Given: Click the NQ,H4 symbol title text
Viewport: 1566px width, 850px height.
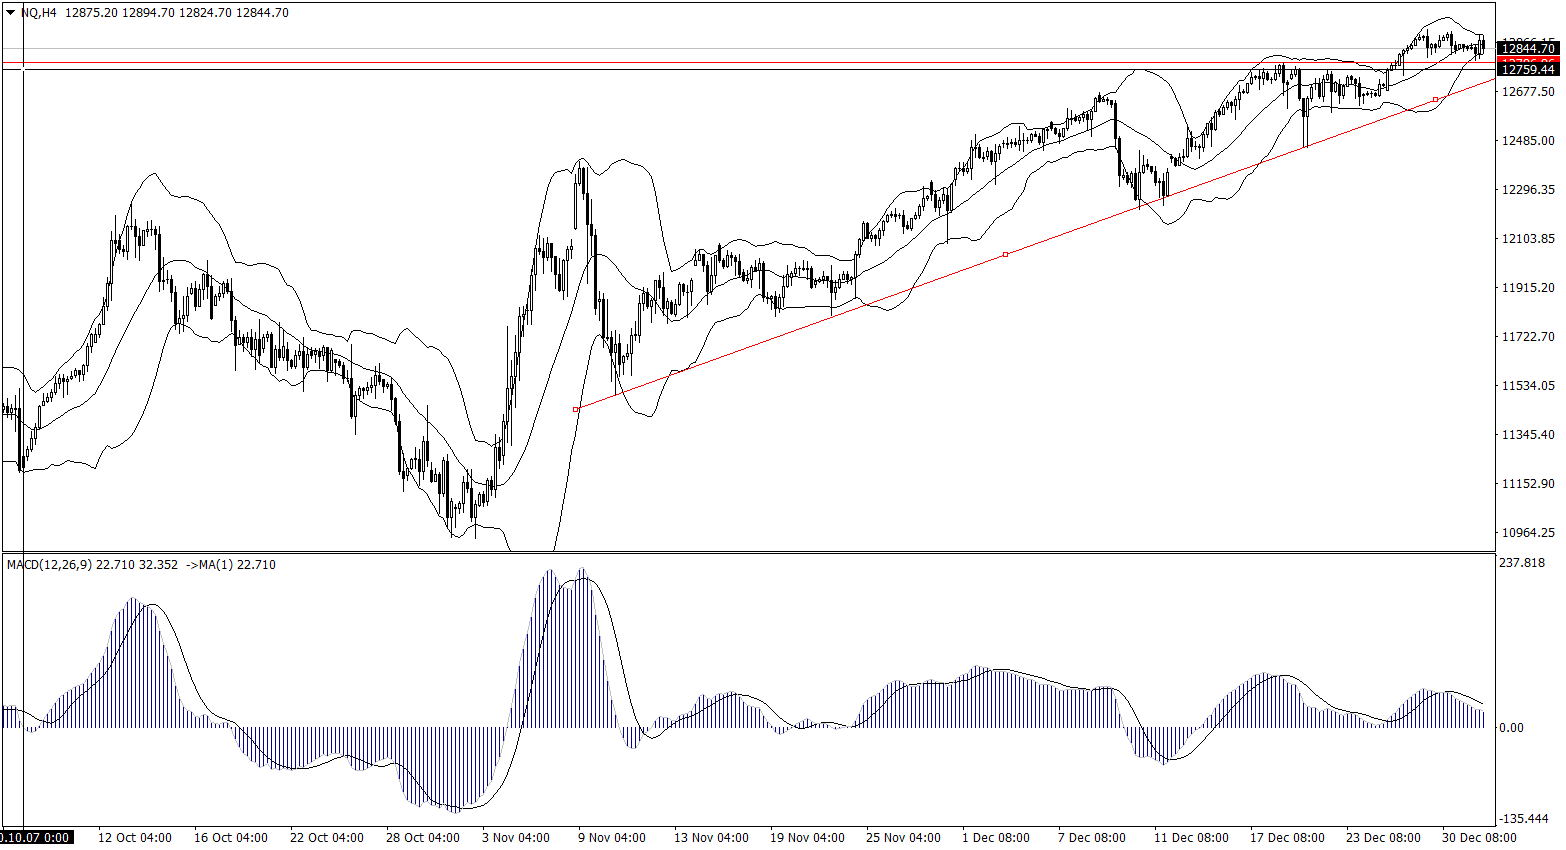Looking at the screenshot, I should click(38, 13).
